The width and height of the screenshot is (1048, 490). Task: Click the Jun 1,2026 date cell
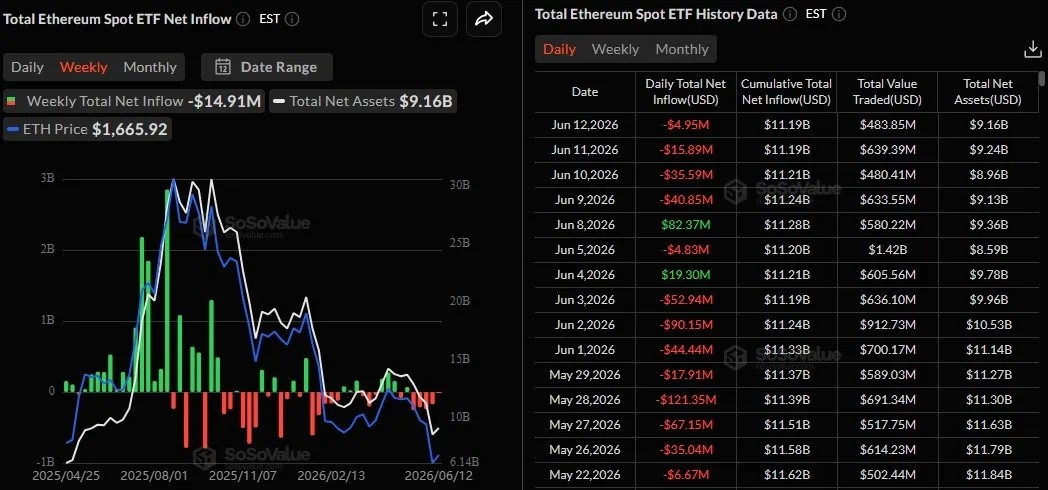pos(585,350)
